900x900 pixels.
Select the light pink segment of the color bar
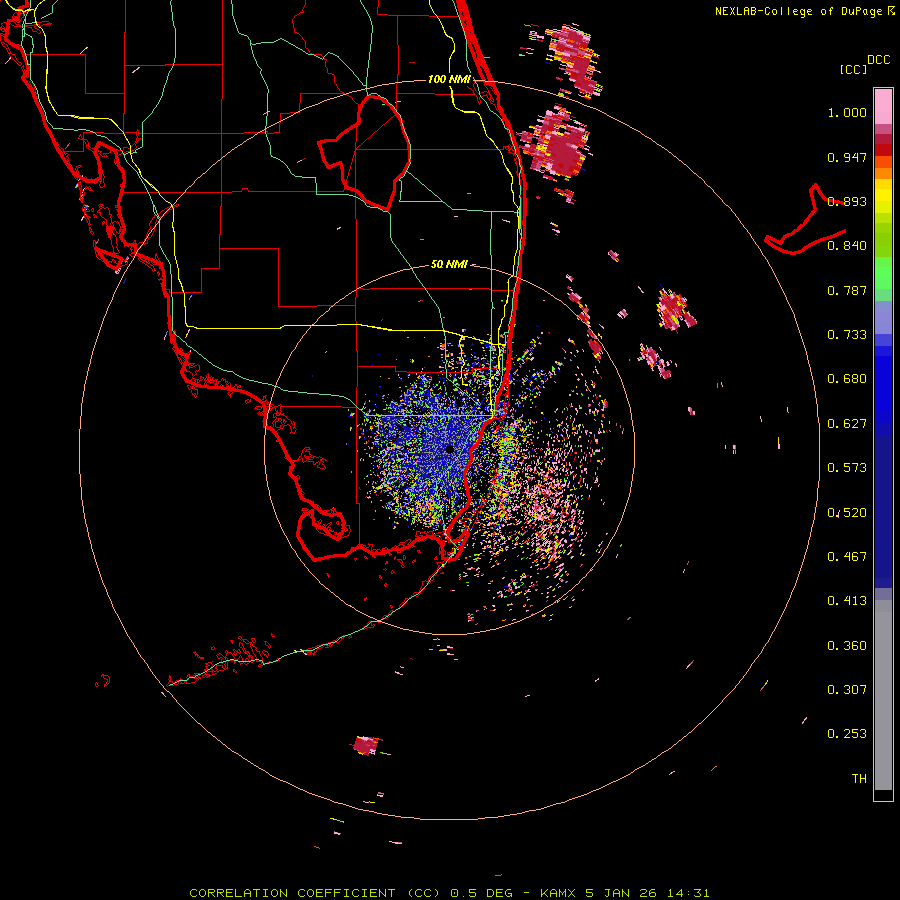[883, 107]
